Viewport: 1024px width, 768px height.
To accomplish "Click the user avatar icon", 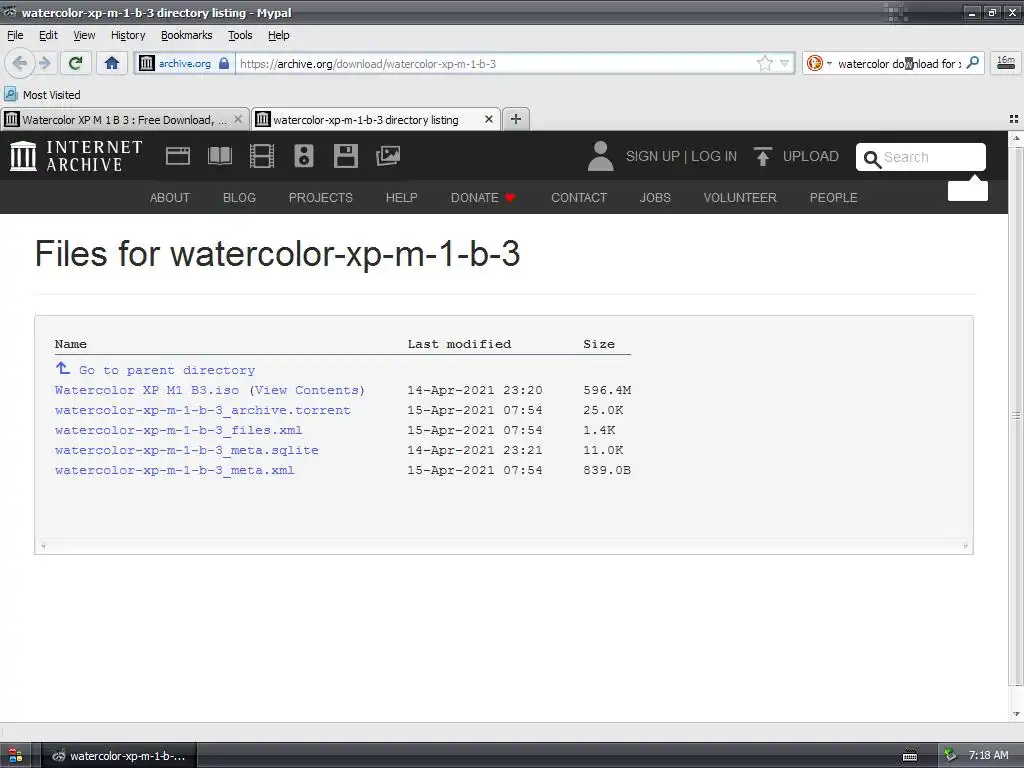I will (x=600, y=156).
